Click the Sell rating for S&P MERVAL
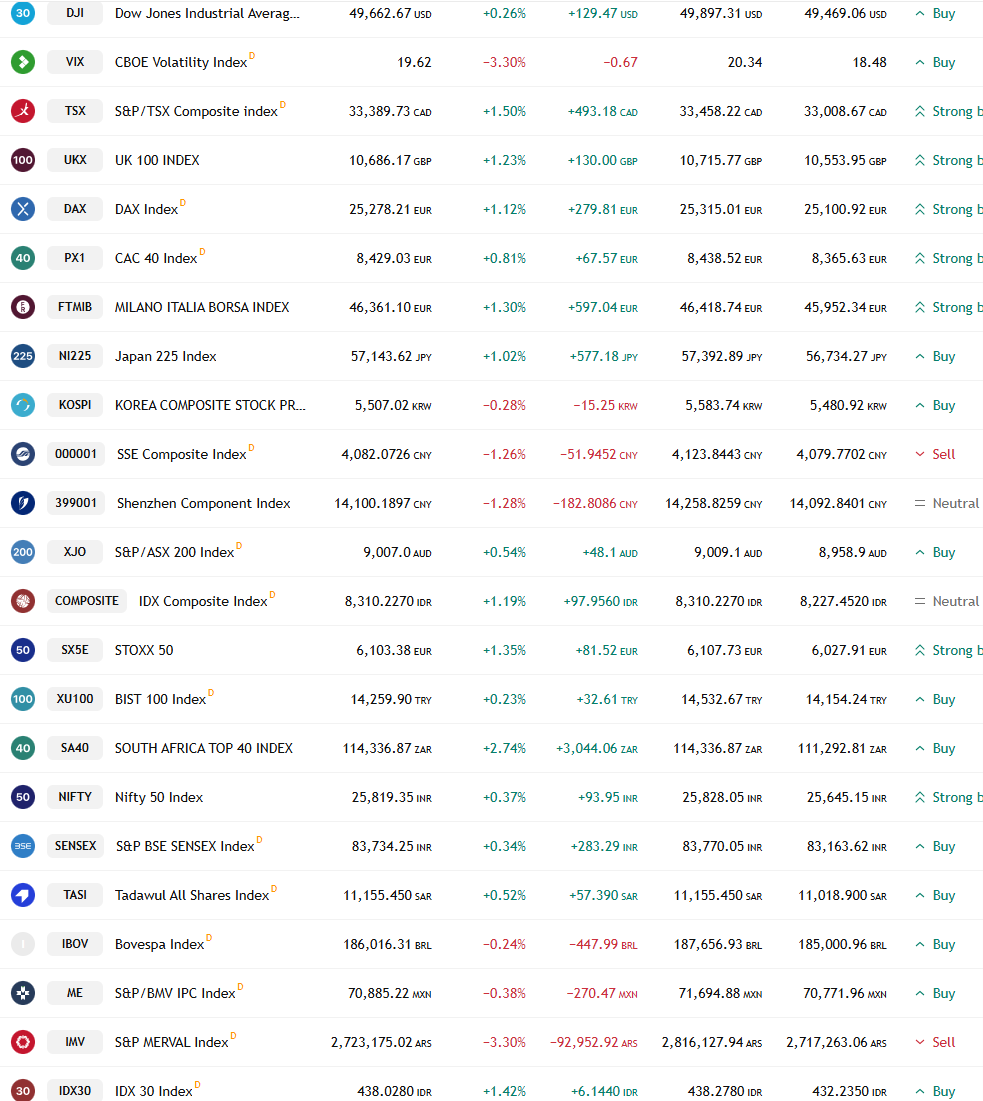 point(935,1043)
